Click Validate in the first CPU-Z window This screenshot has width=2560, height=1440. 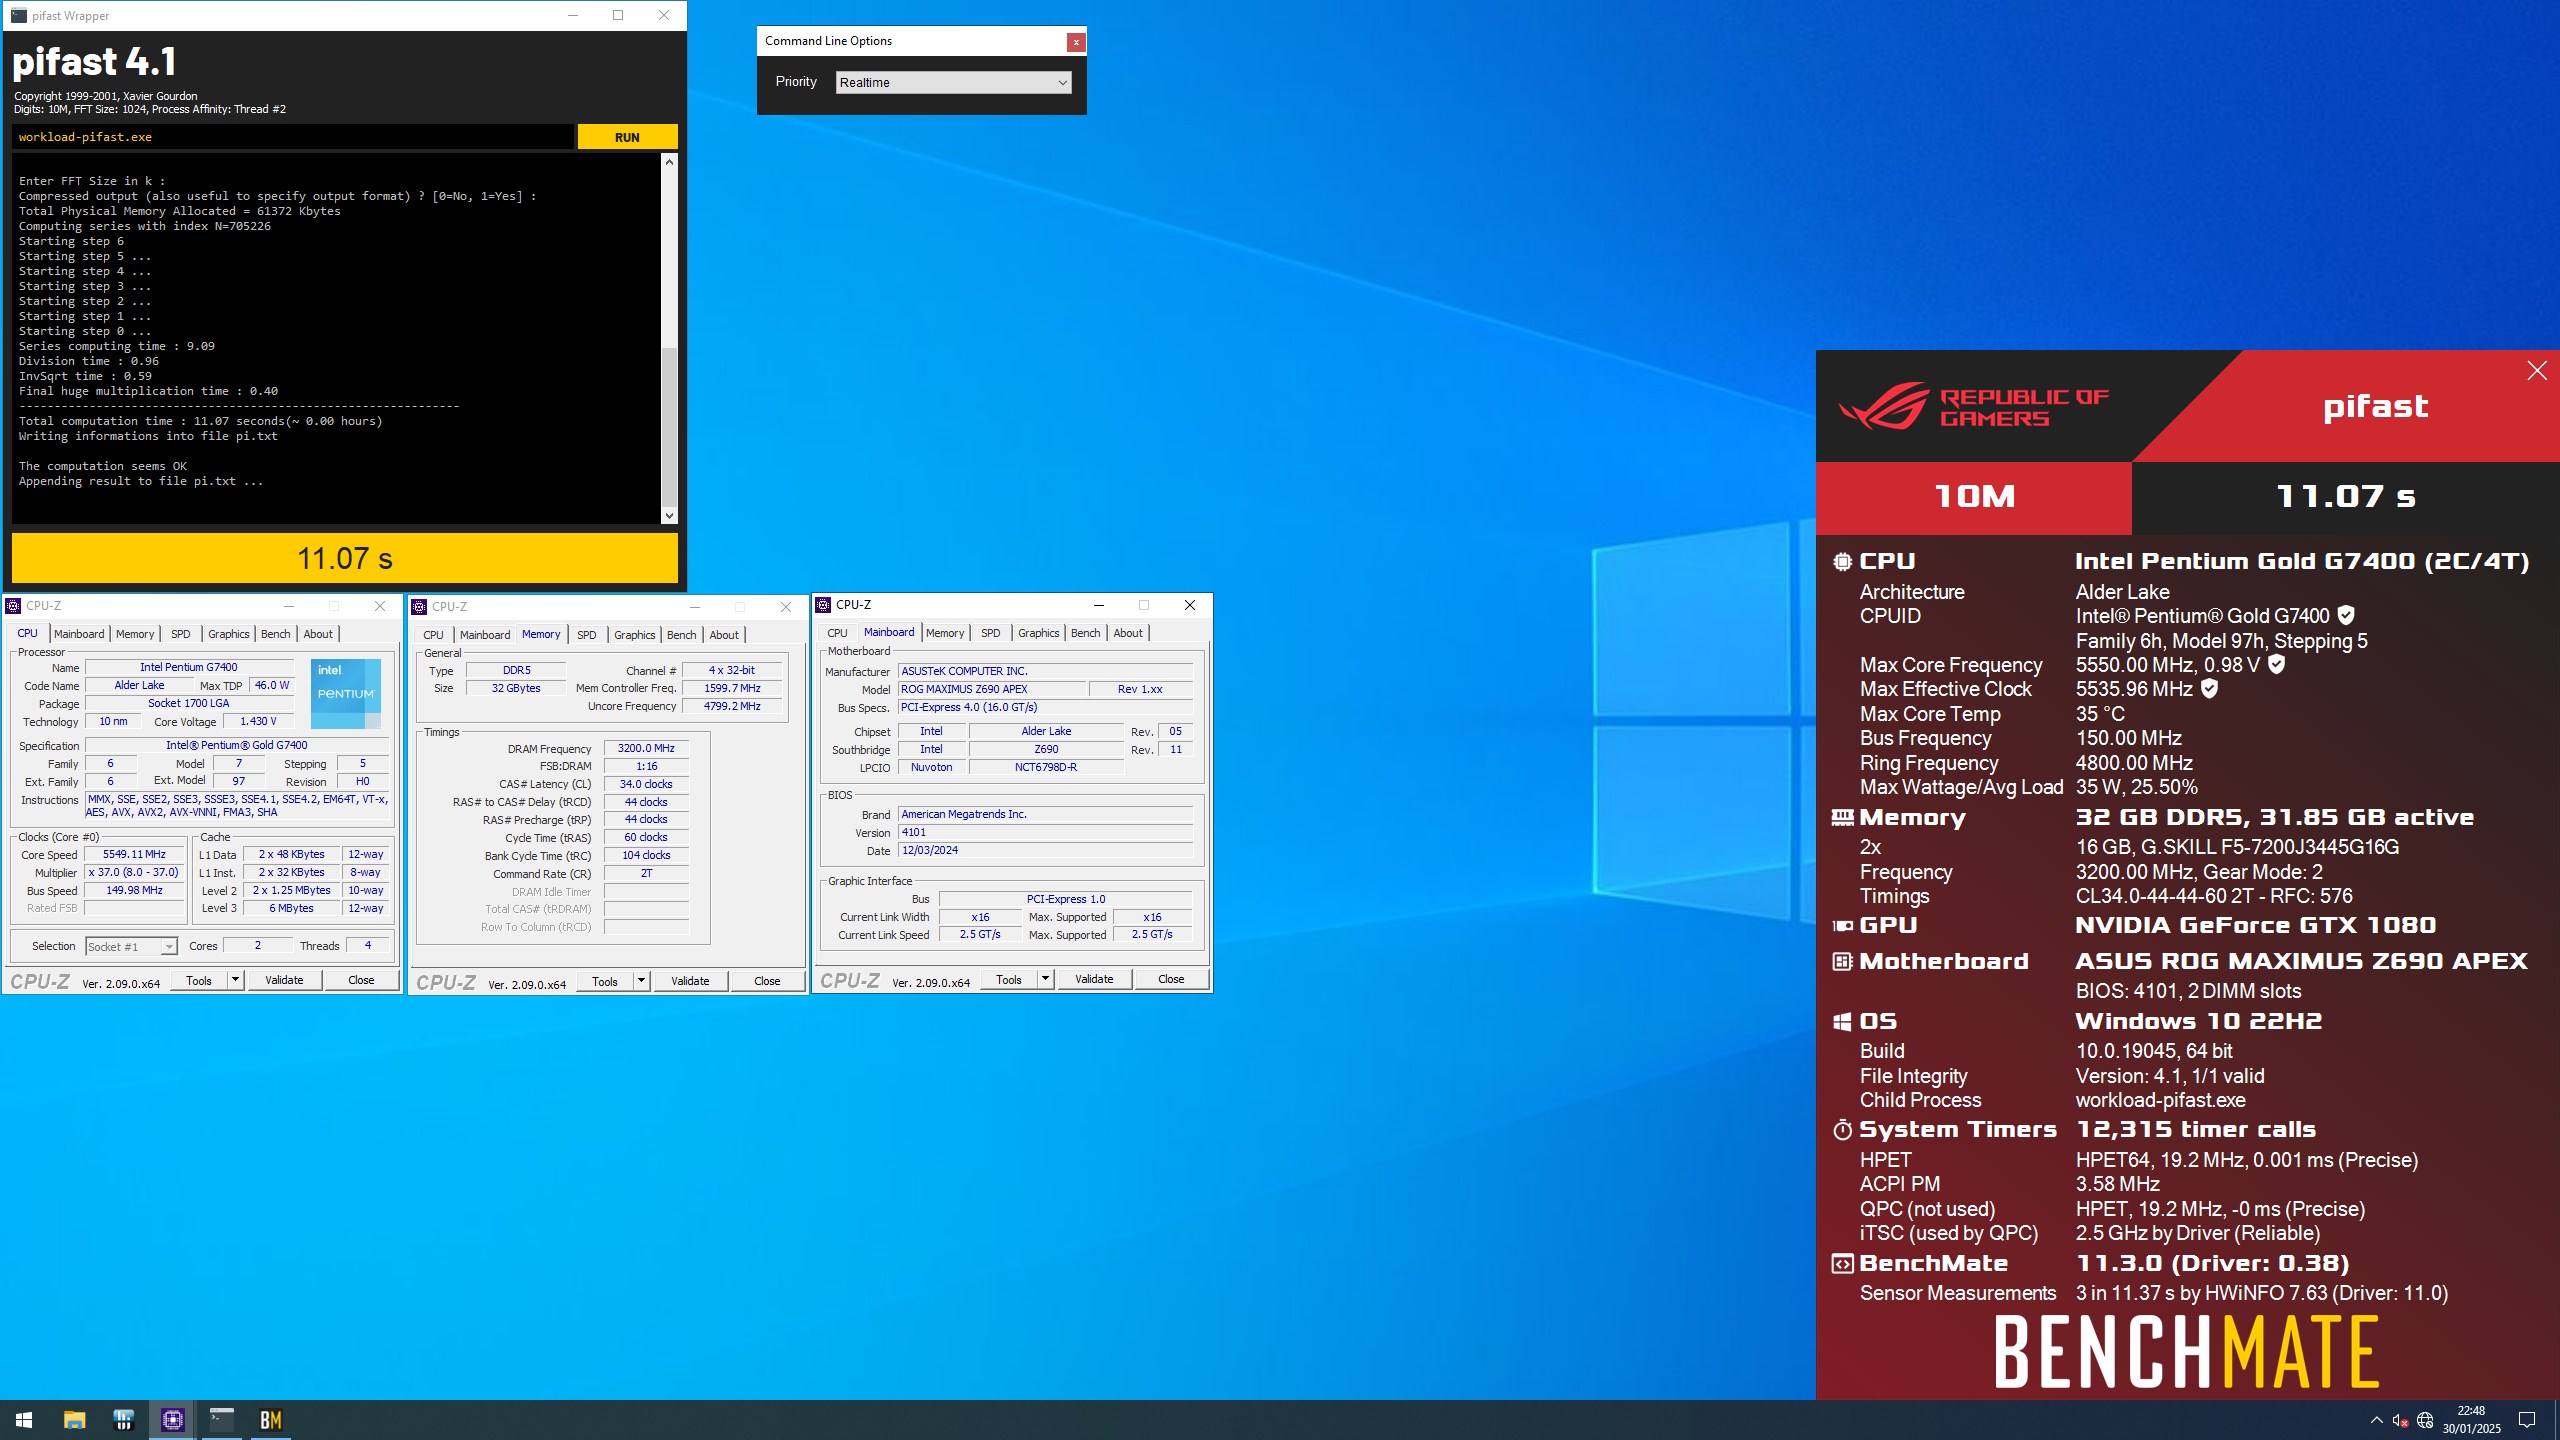[284, 980]
